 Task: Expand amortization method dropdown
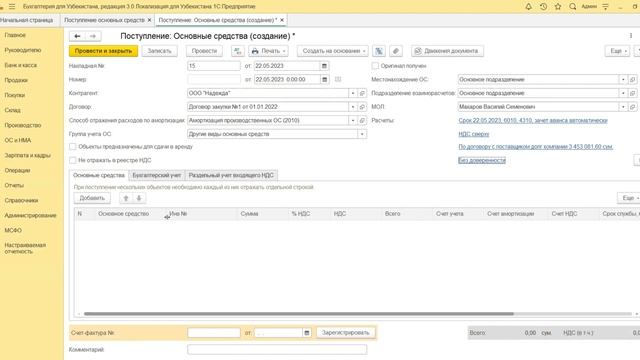[x=353, y=120]
